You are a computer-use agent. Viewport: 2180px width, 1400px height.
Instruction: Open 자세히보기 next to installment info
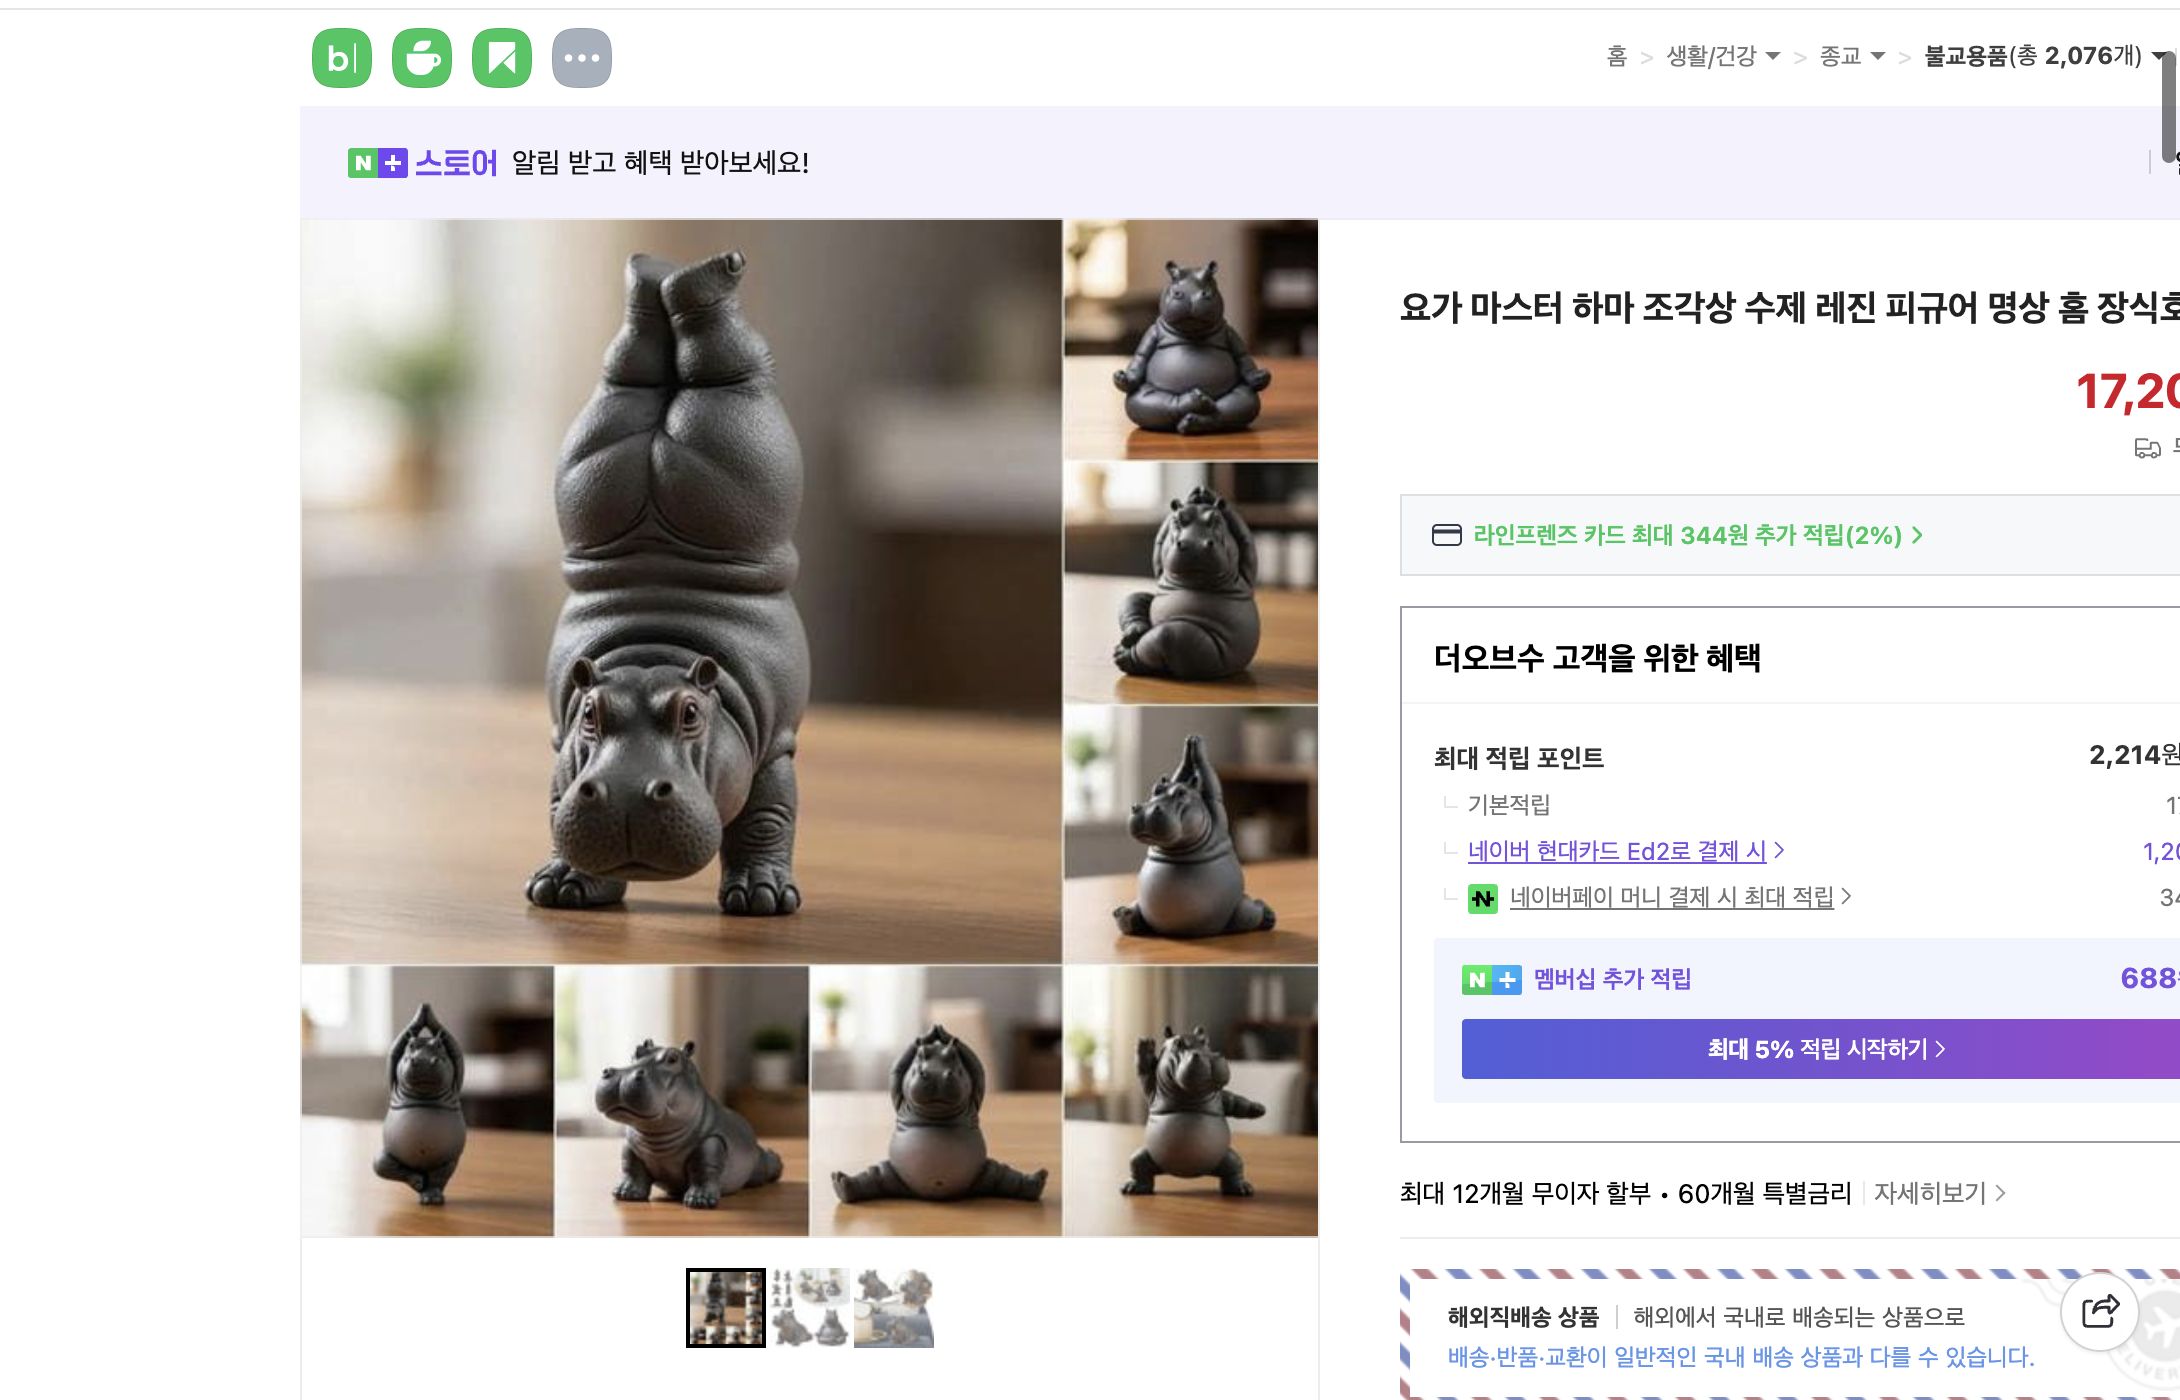click(1928, 1192)
